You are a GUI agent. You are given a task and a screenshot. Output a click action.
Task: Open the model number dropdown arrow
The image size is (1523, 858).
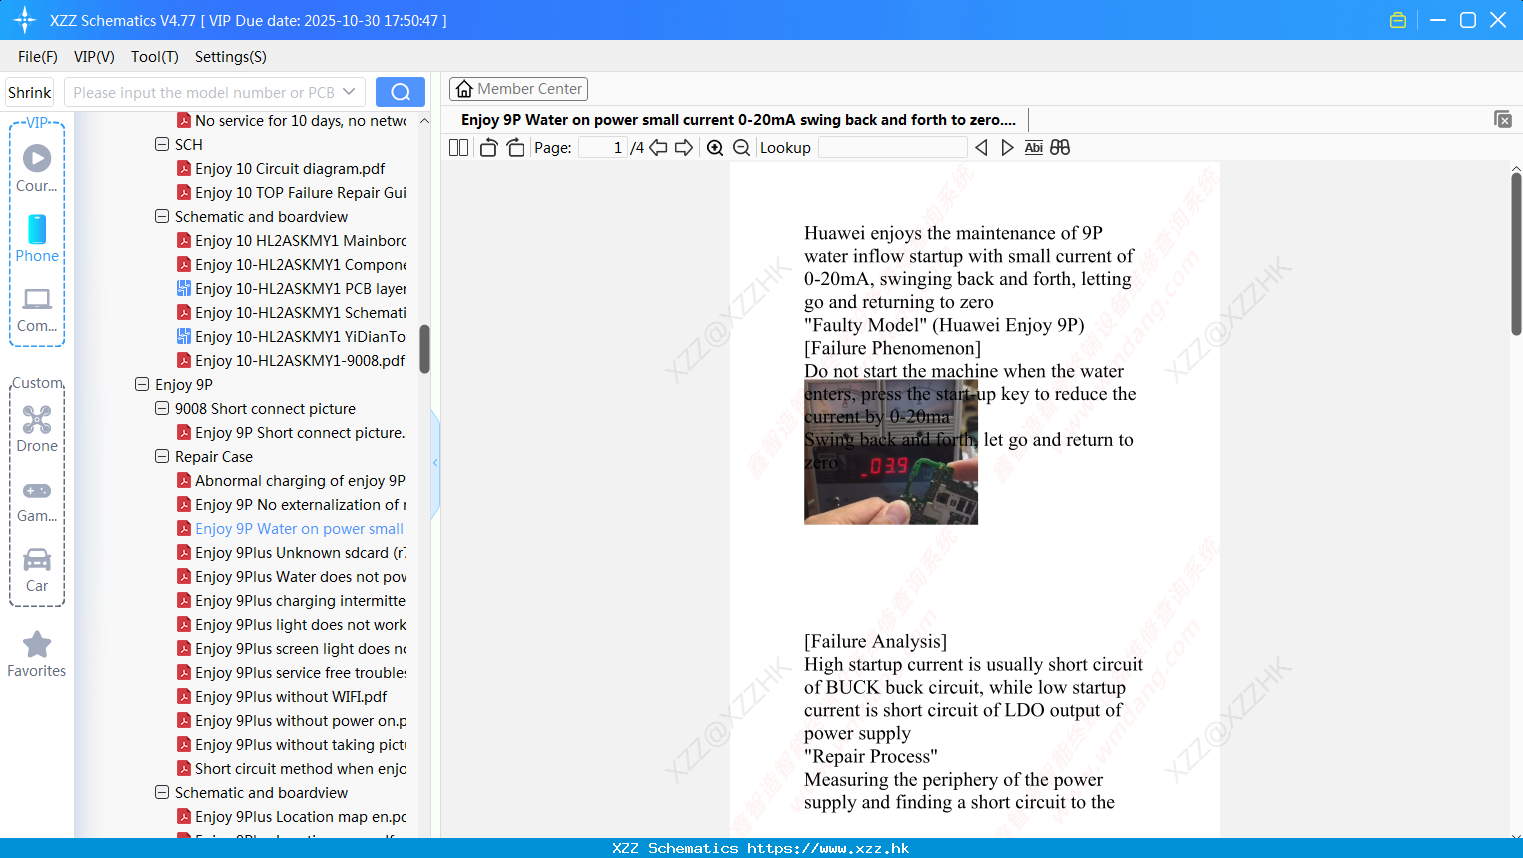pyautogui.click(x=349, y=92)
